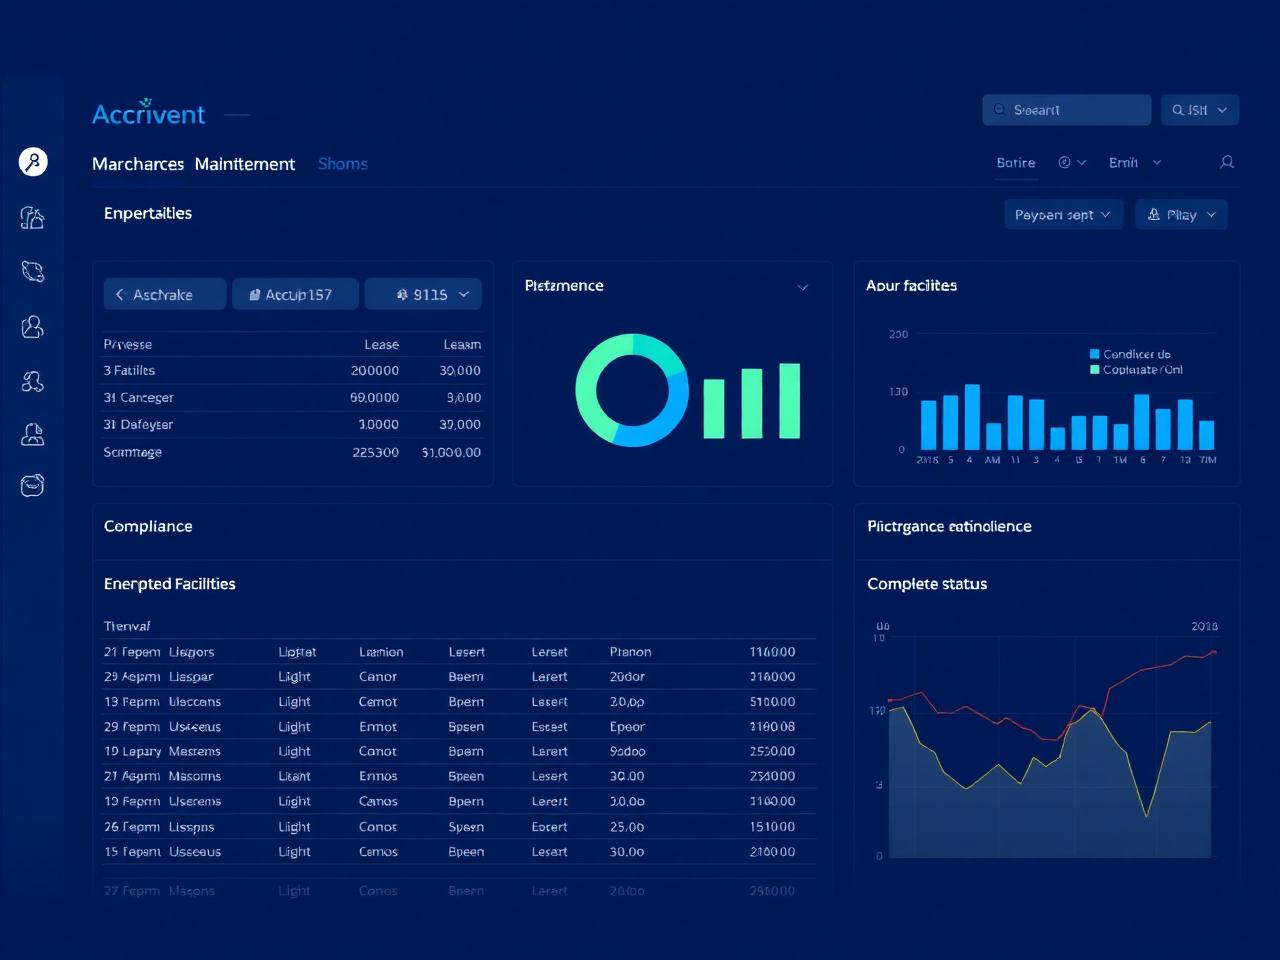Select the Botire tab
The width and height of the screenshot is (1280, 960).
point(1016,162)
